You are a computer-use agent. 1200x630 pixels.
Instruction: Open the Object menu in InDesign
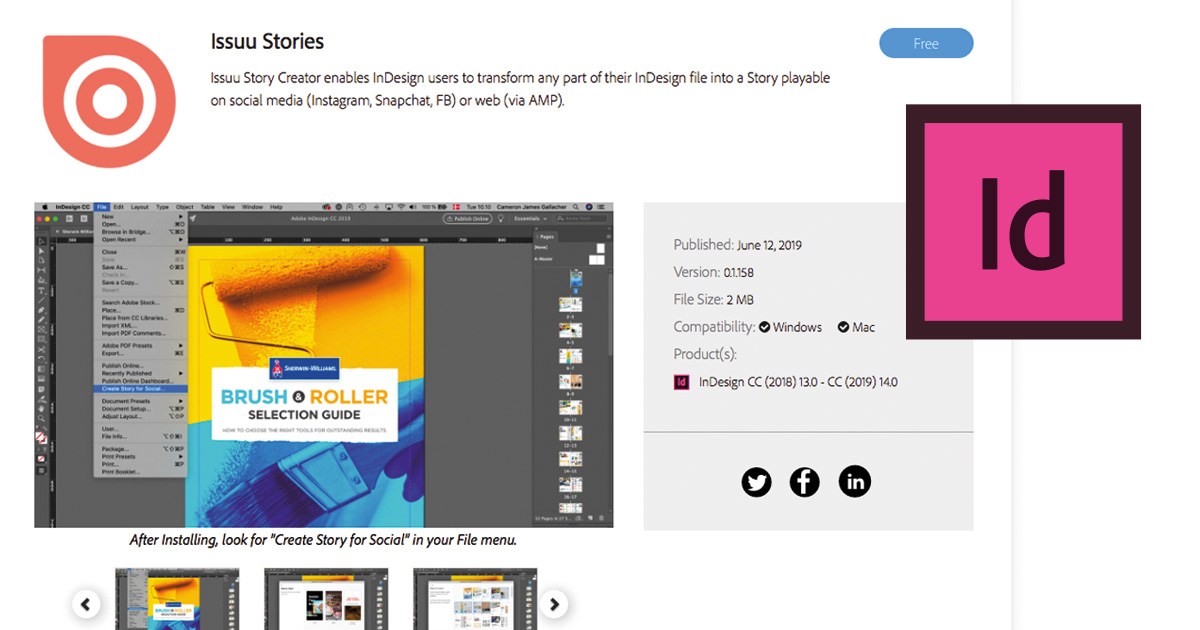(185, 207)
